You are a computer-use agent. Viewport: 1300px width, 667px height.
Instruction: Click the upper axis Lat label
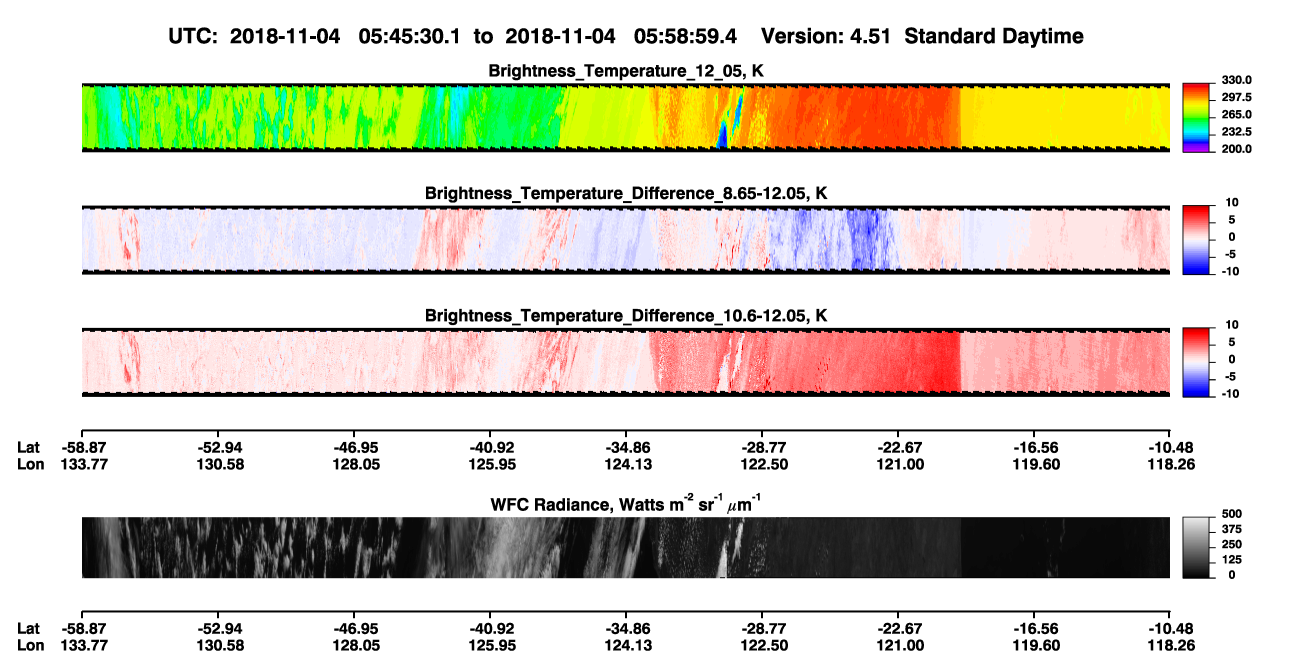[29, 447]
